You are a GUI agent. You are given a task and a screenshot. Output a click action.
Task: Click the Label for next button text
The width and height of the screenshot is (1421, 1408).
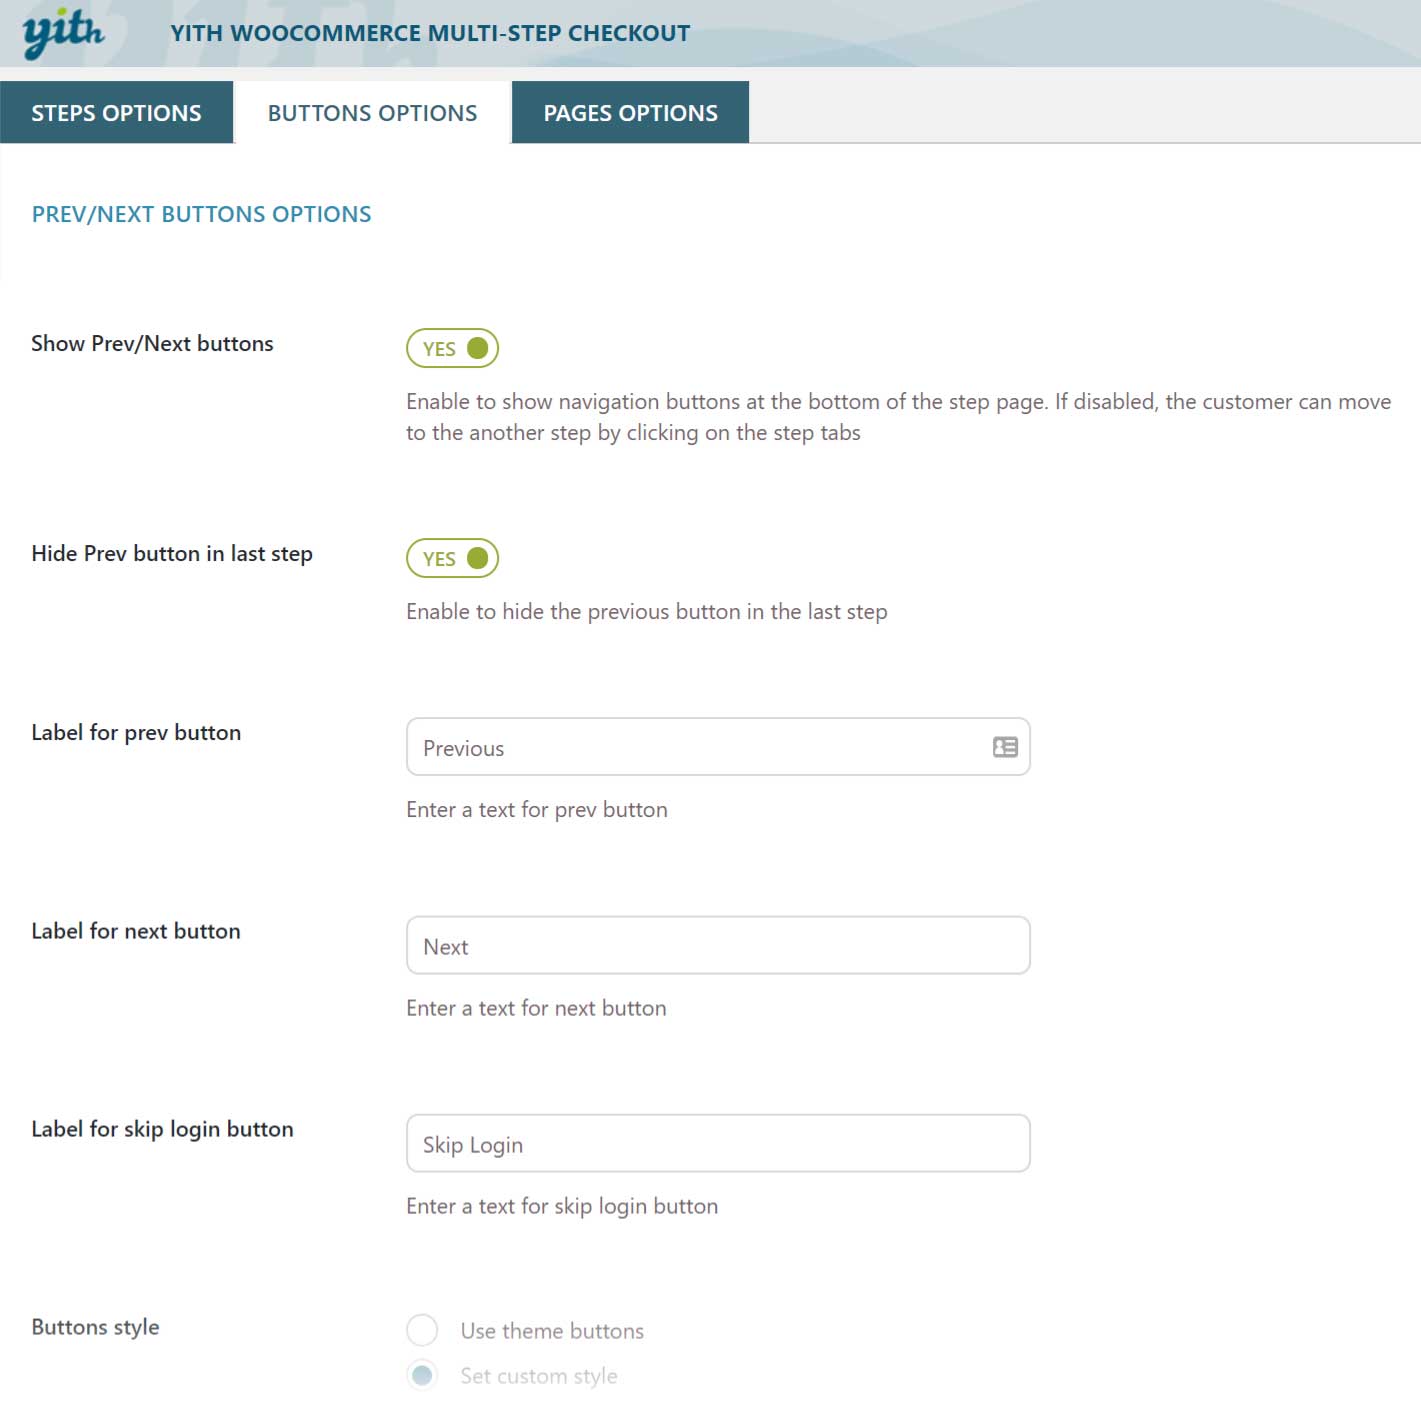pos(136,931)
